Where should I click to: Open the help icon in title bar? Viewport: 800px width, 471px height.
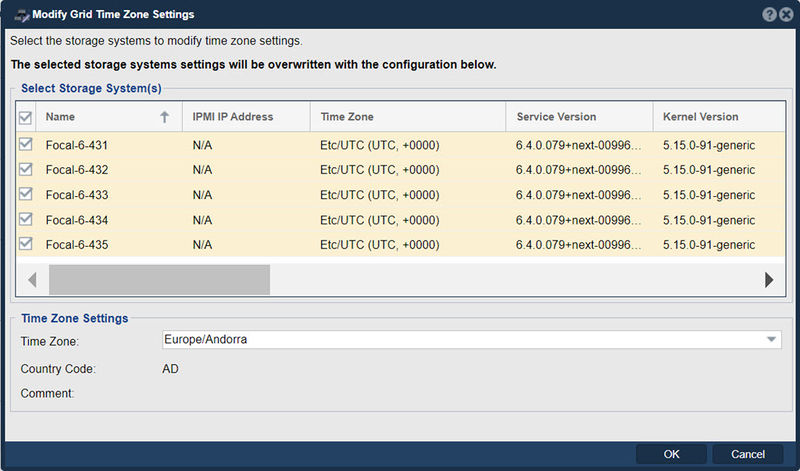coord(769,14)
